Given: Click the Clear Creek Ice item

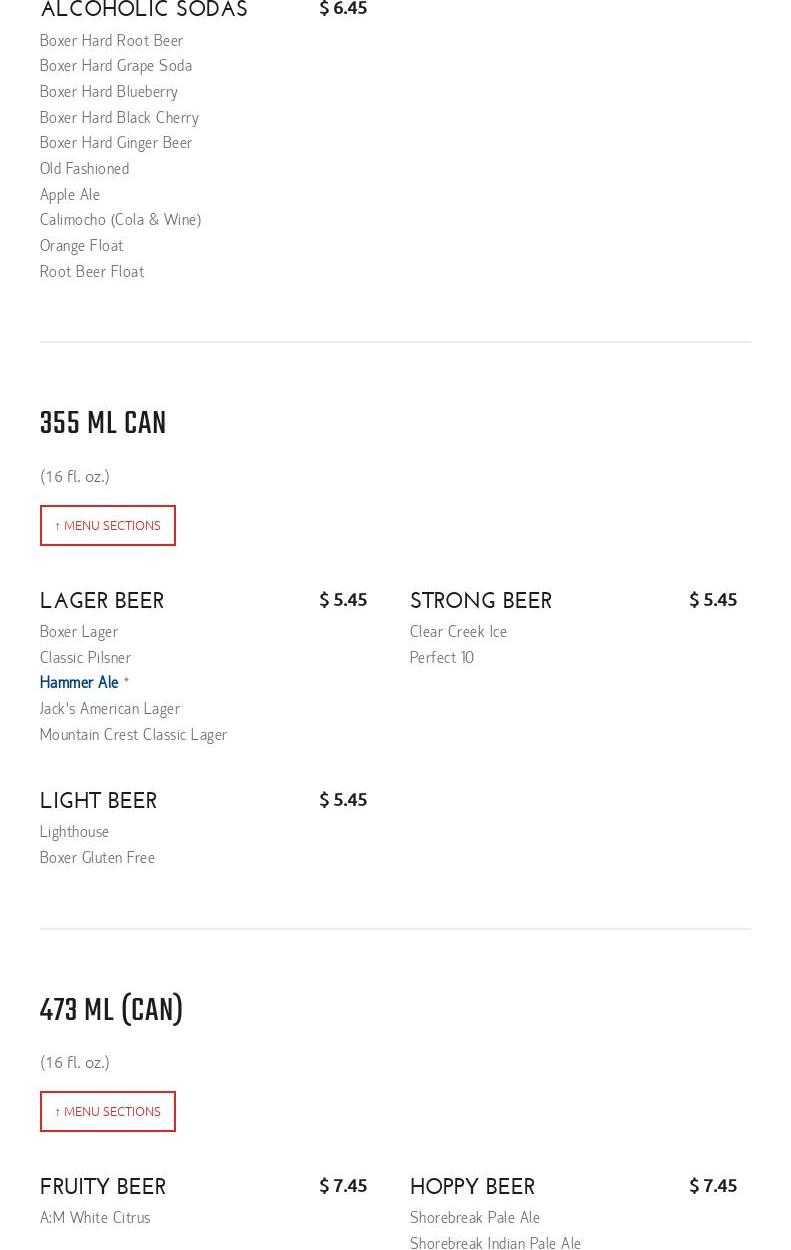Looking at the screenshot, I should coord(458,631).
